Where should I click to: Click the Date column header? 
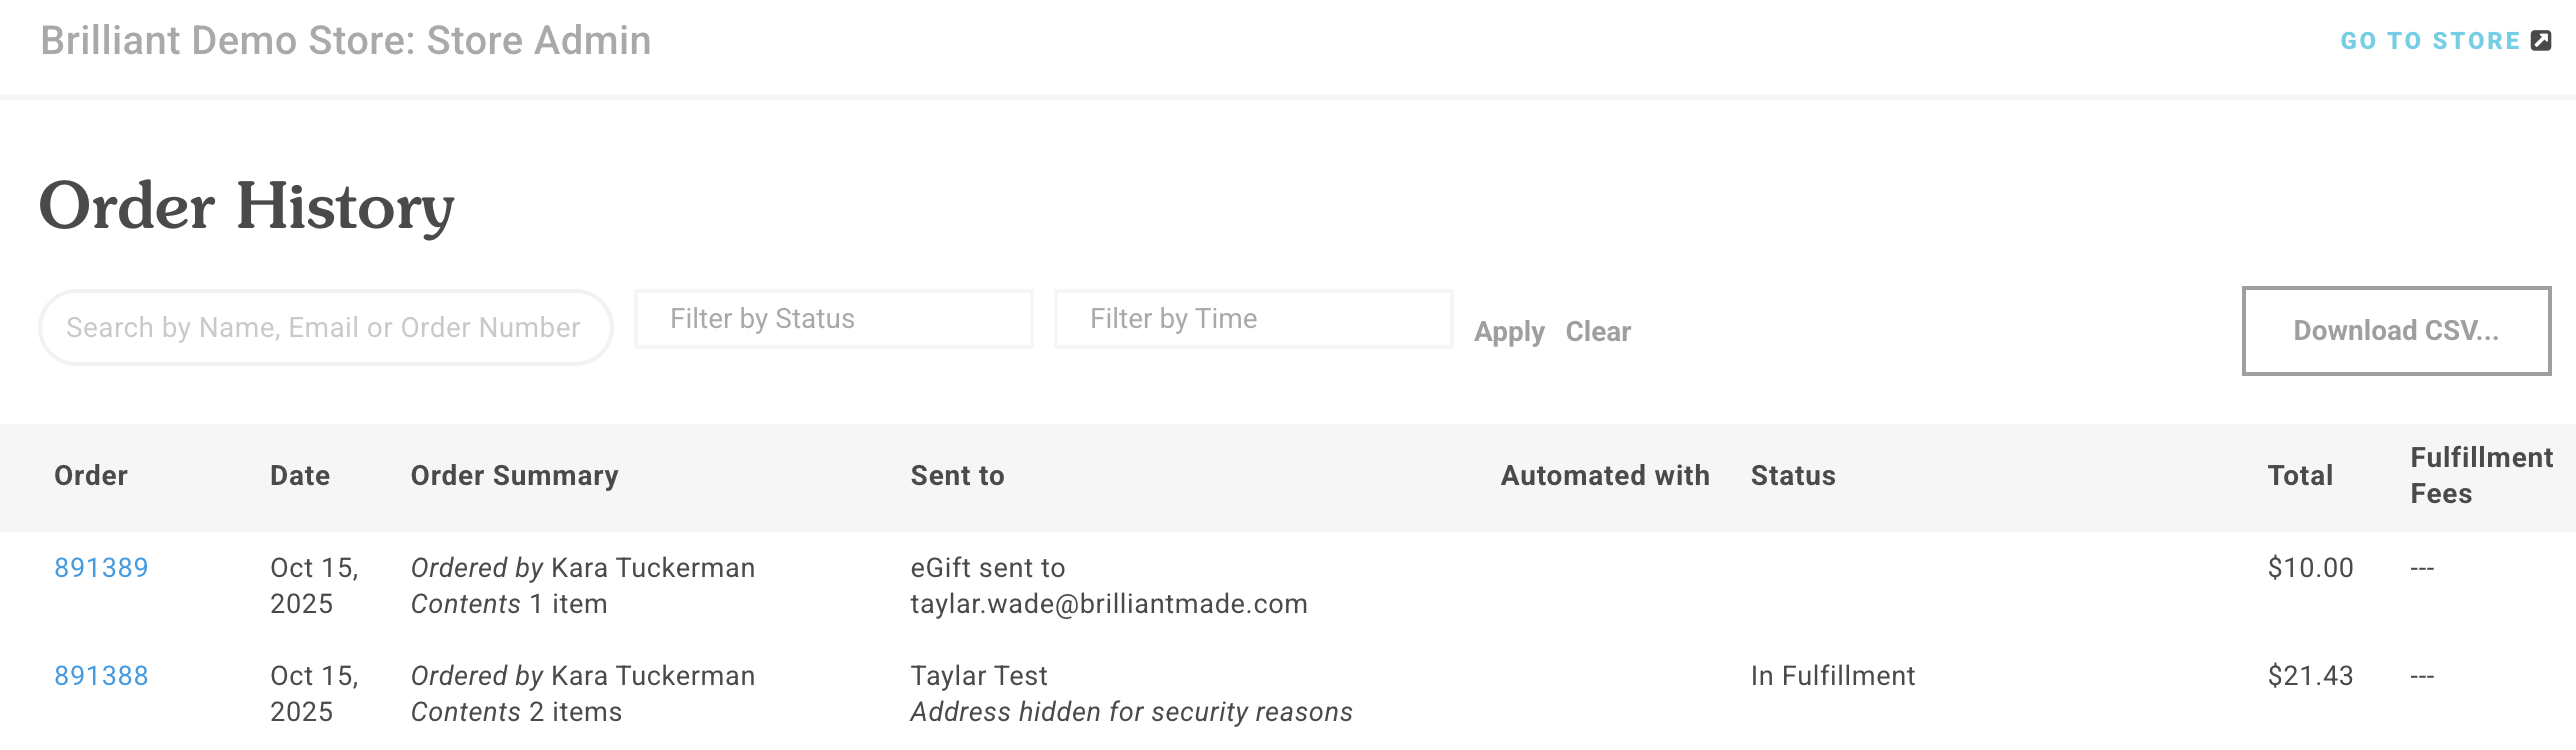[x=300, y=476]
